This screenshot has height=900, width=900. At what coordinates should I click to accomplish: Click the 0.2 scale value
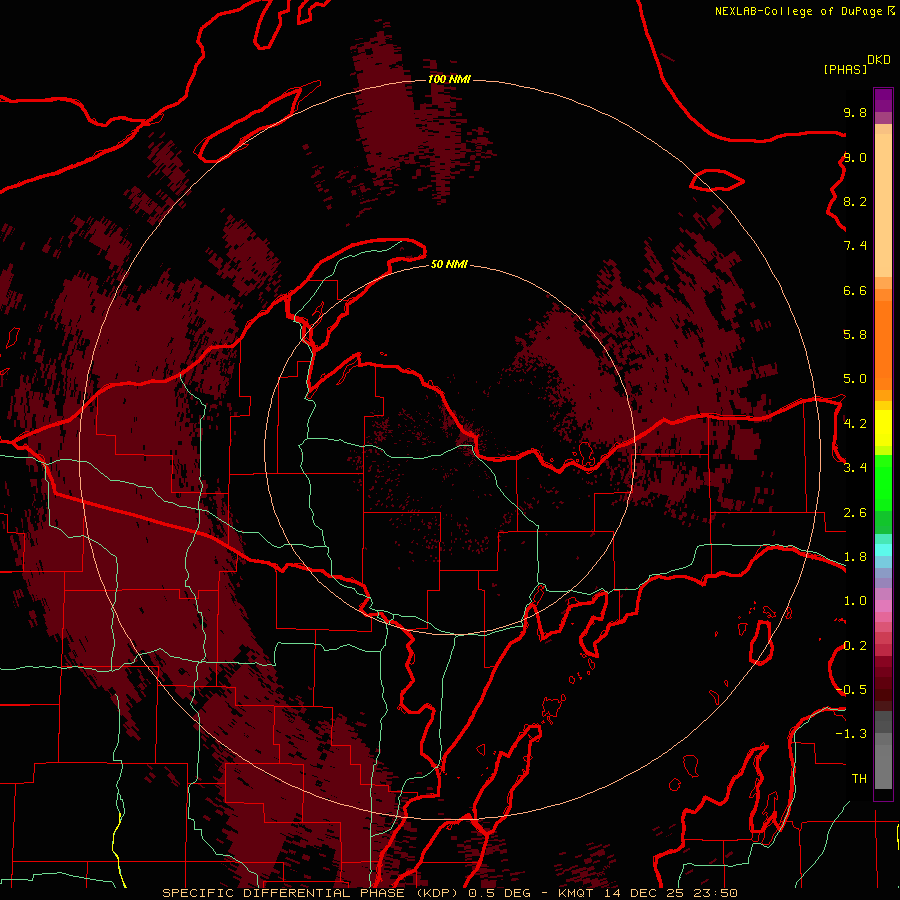click(x=855, y=646)
